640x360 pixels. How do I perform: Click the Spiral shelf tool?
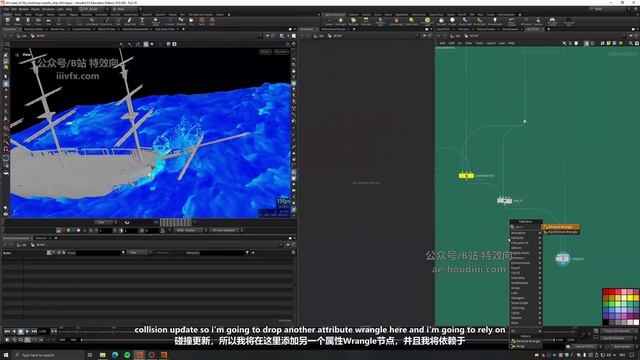click(202, 21)
